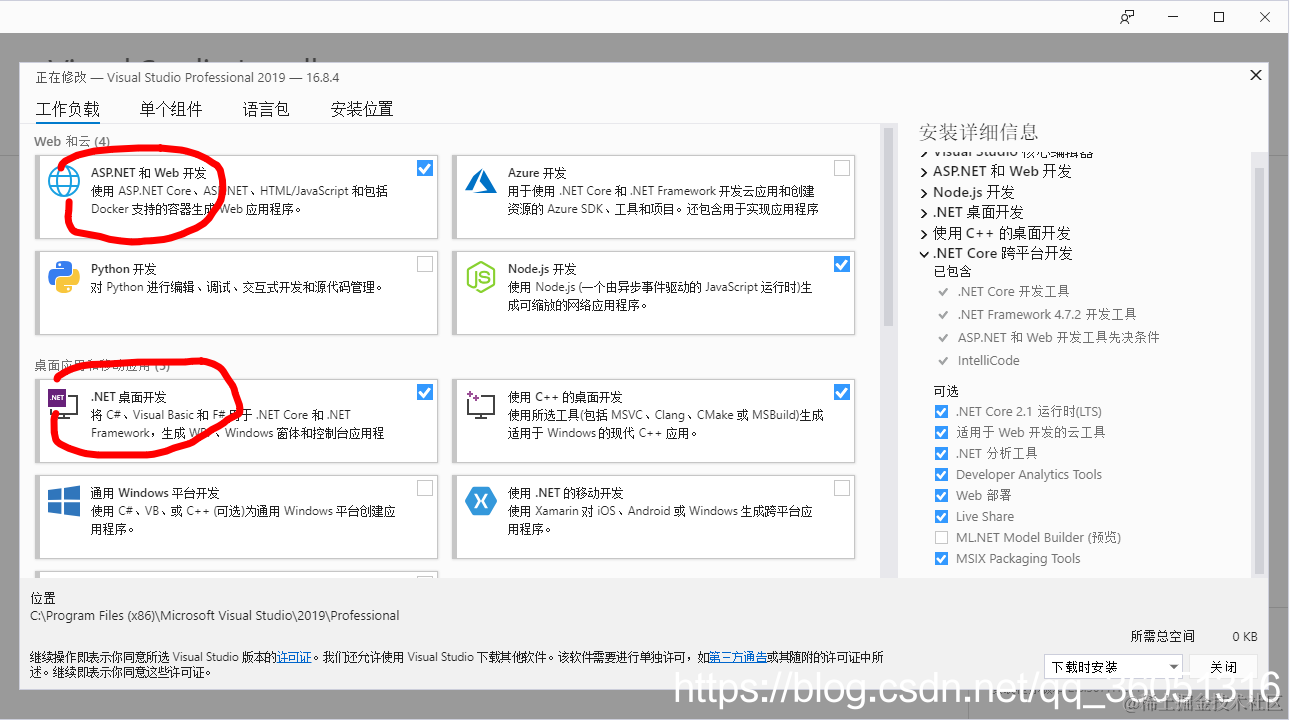Screen dimensions: 1290x720
Task: Check the 使用 .NET 的移动开发 workload checkbox
Action: 842,488
